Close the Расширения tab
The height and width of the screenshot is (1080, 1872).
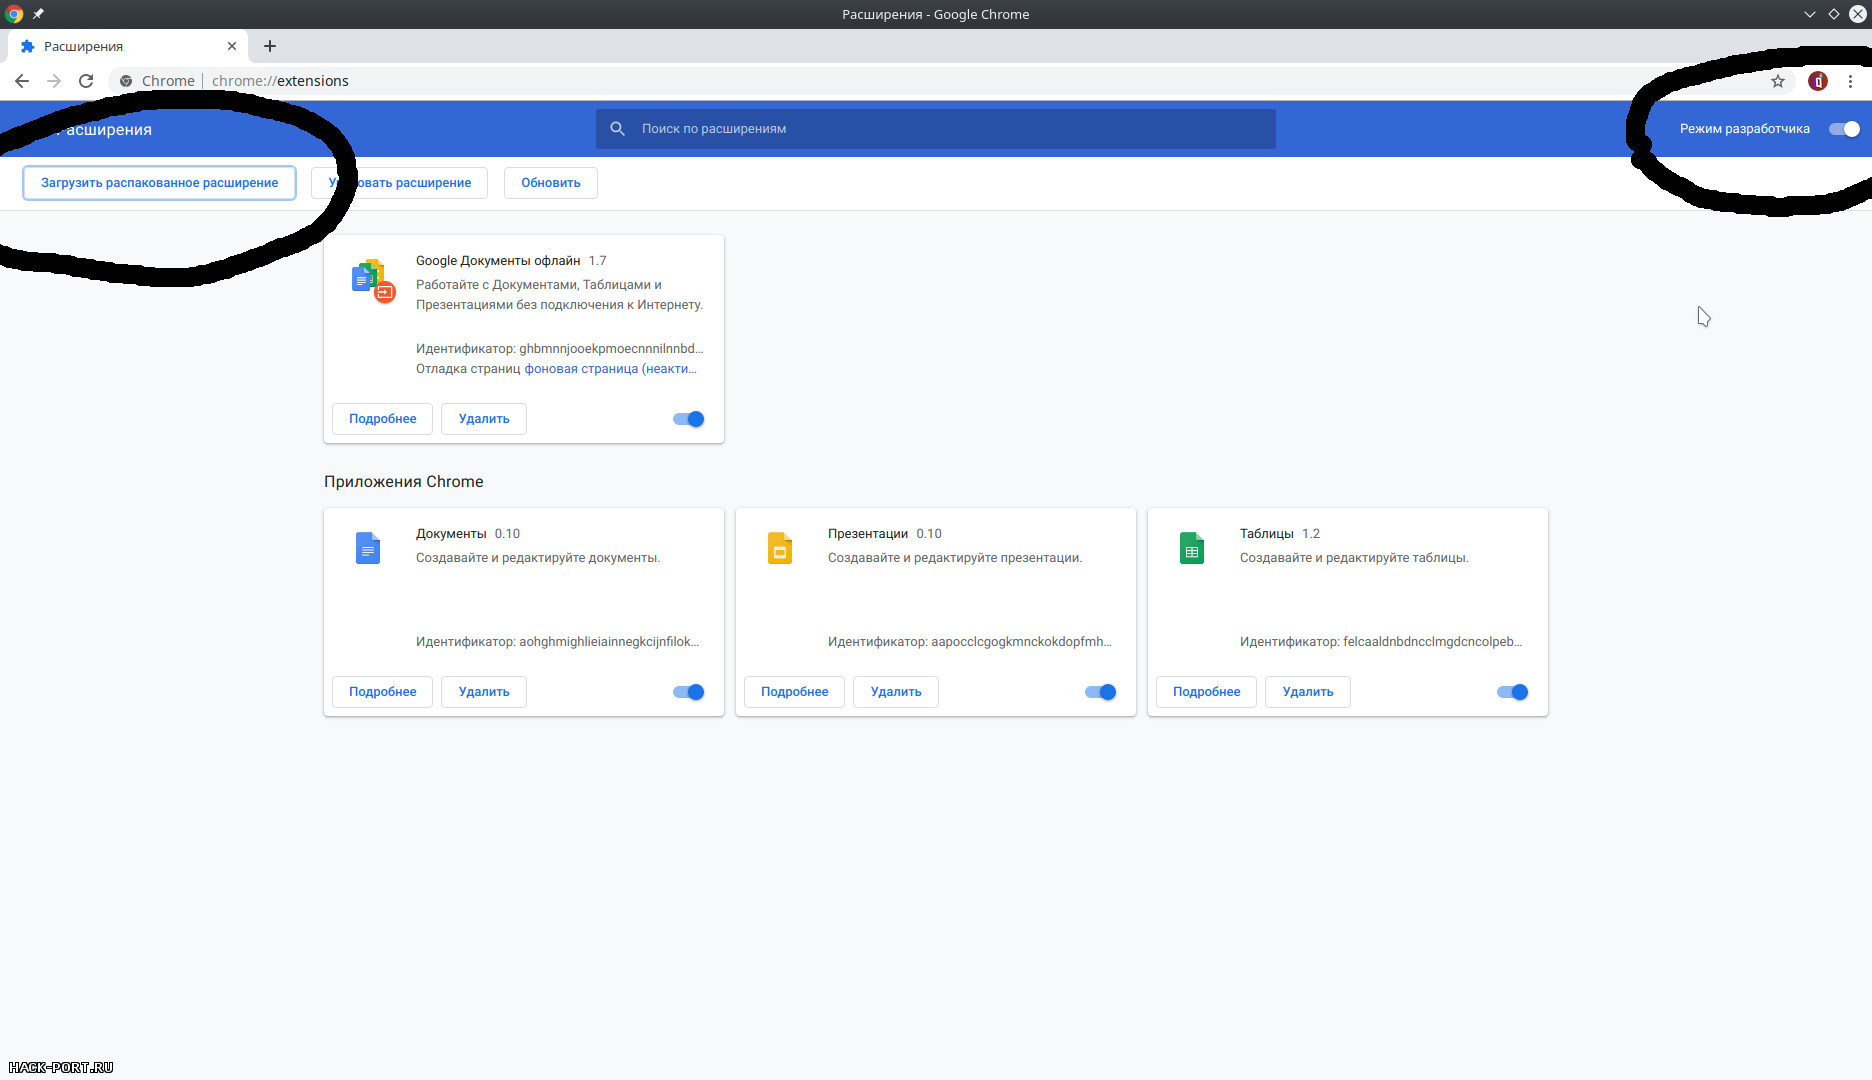(232, 46)
